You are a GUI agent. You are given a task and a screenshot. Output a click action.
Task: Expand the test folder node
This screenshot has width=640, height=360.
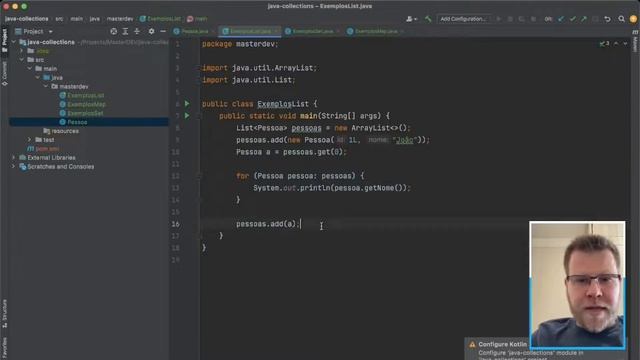tap(29, 140)
